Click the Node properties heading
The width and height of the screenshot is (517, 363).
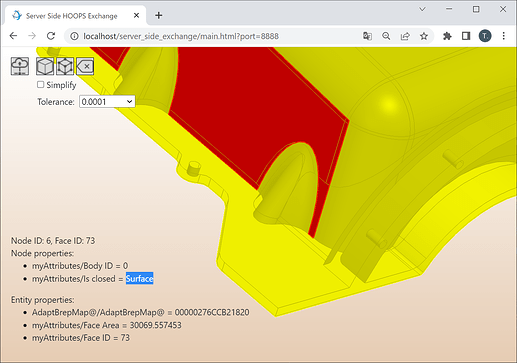click(x=42, y=253)
